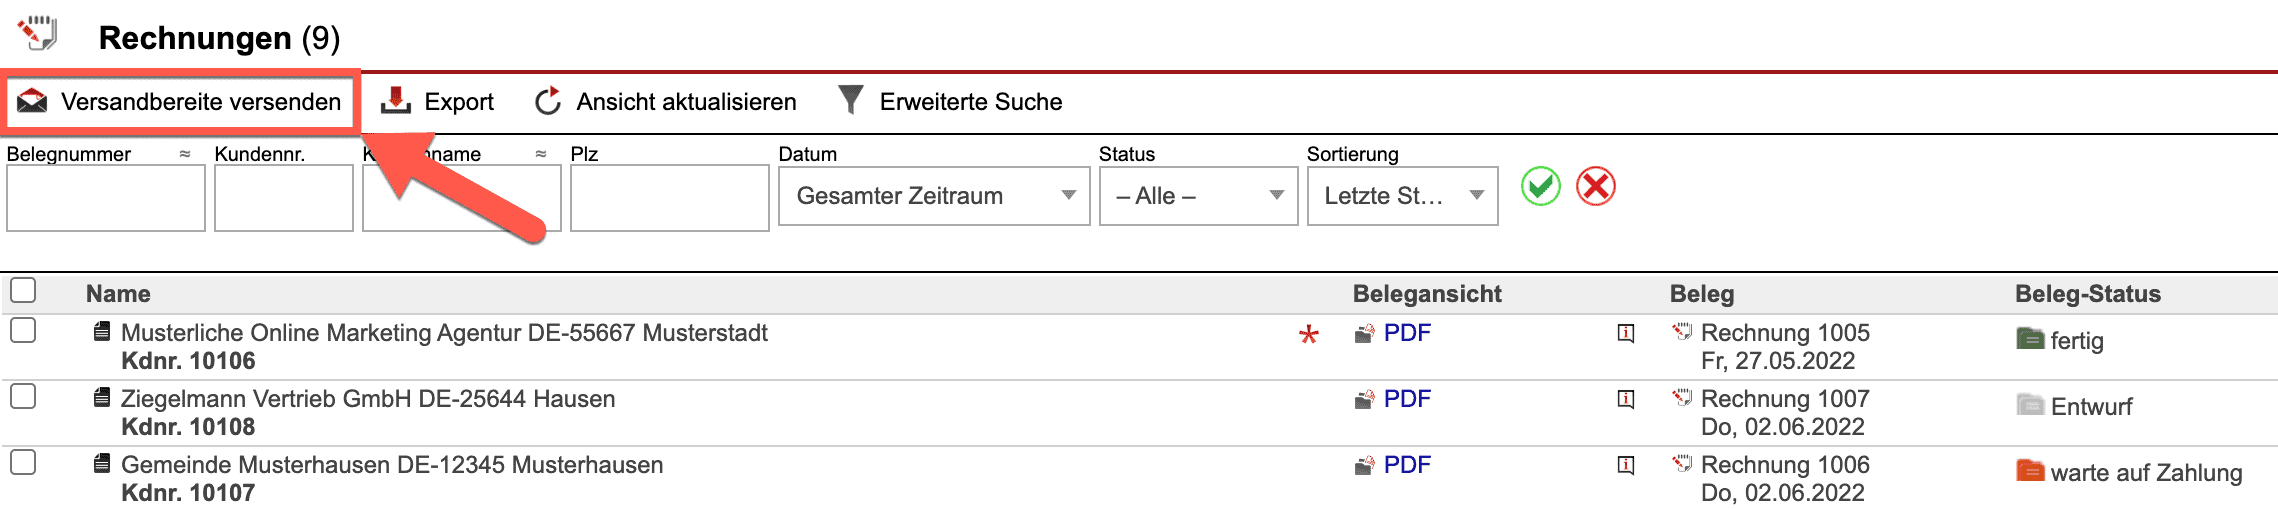This screenshot has width=2278, height=510.
Task: Click the document icon beside Ziegelmann Vertrieb GmbH
Action: 101,398
